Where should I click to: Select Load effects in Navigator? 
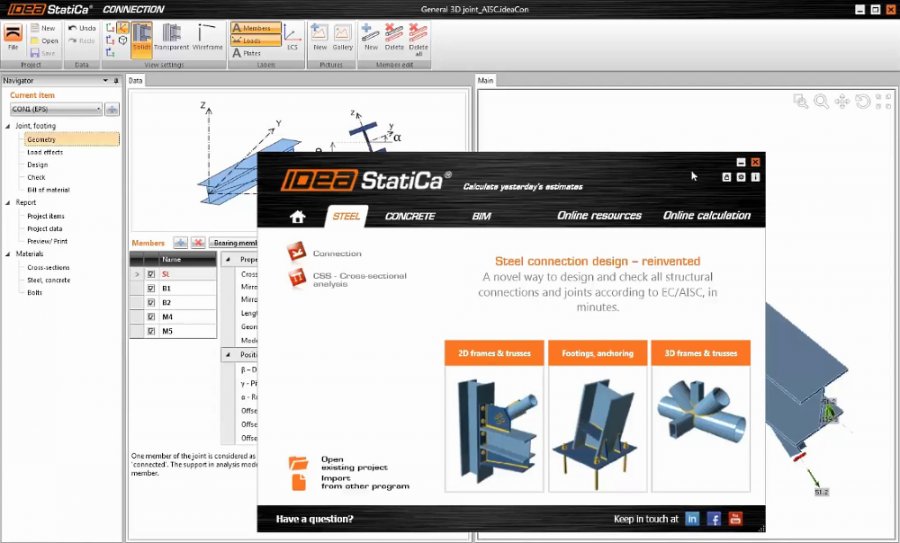coord(45,152)
